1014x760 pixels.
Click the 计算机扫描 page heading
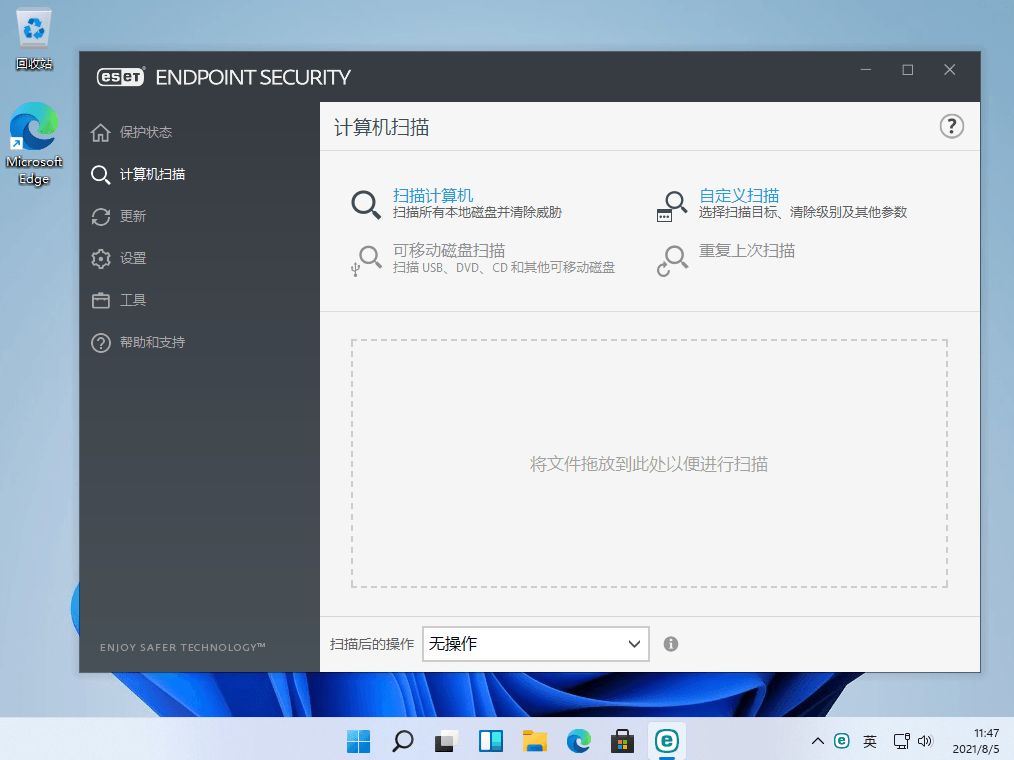[382, 127]
